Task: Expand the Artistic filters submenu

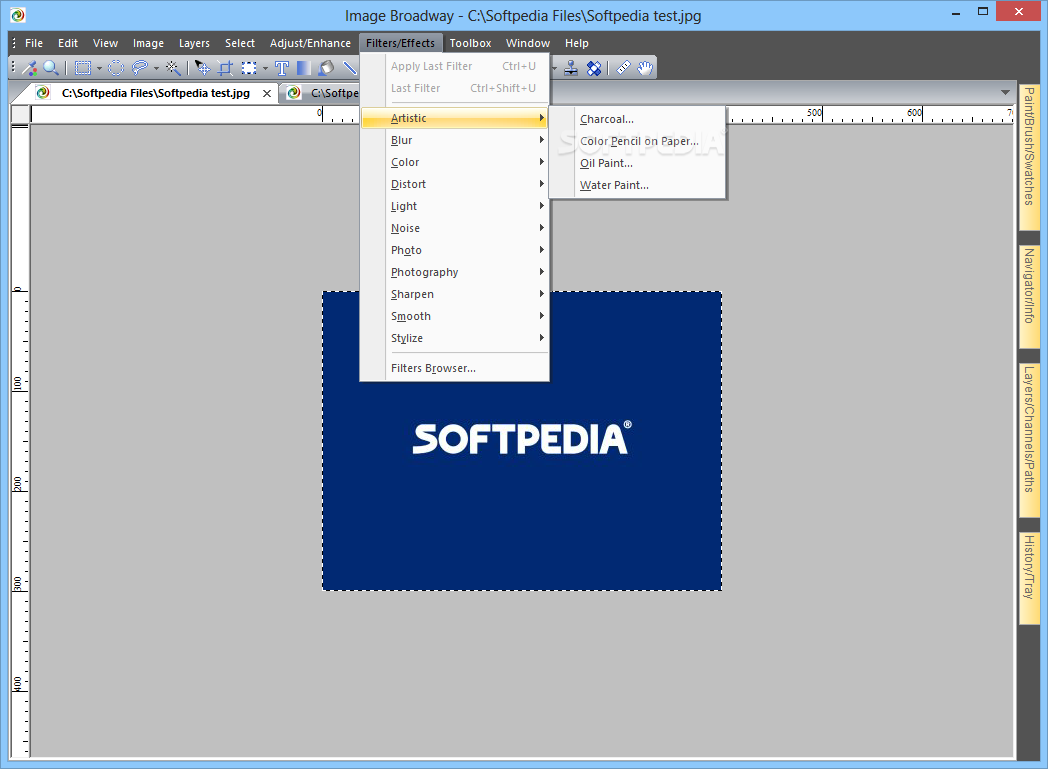Action: (454, 118)
